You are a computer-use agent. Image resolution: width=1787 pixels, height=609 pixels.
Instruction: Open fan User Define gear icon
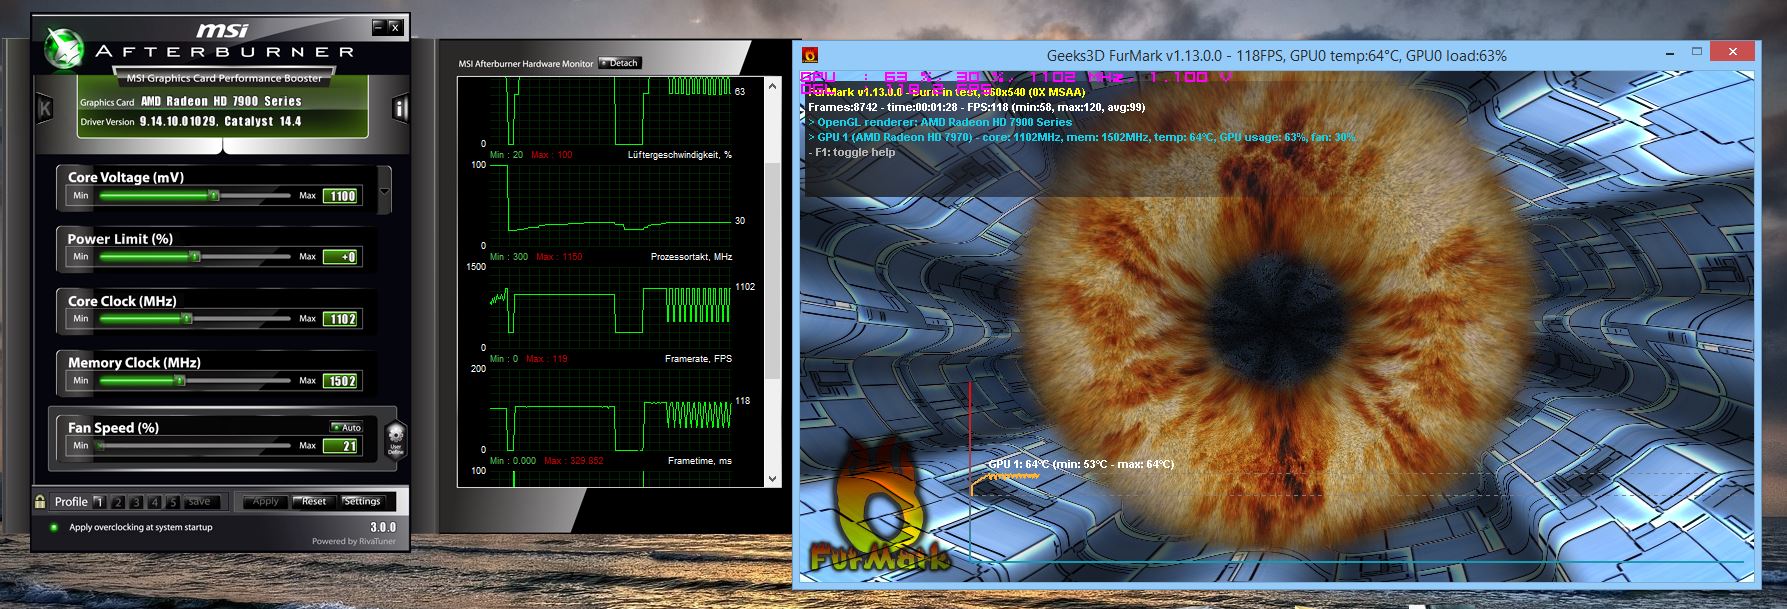pyautogui.click(x=396, y=439)
